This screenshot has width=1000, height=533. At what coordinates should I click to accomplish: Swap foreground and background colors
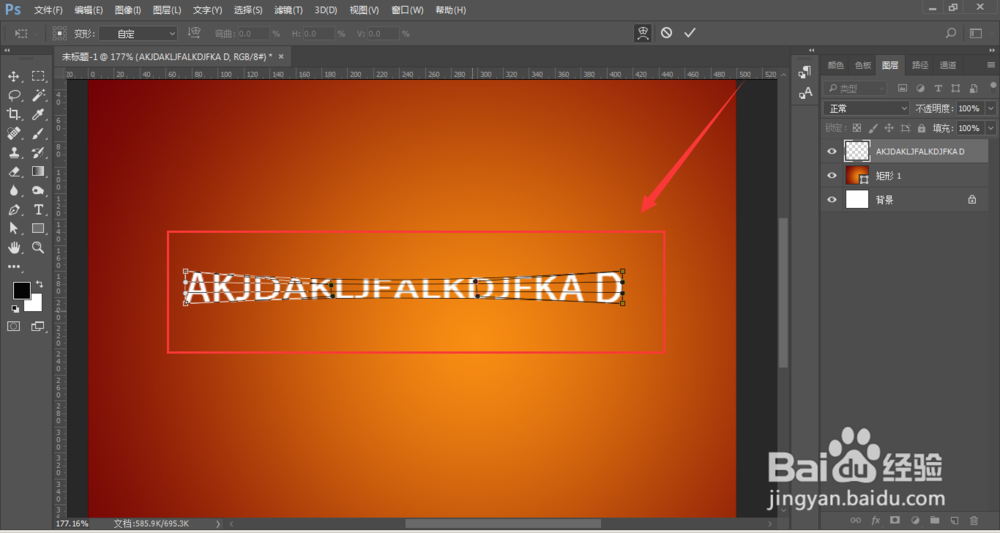tap(40, 284)
